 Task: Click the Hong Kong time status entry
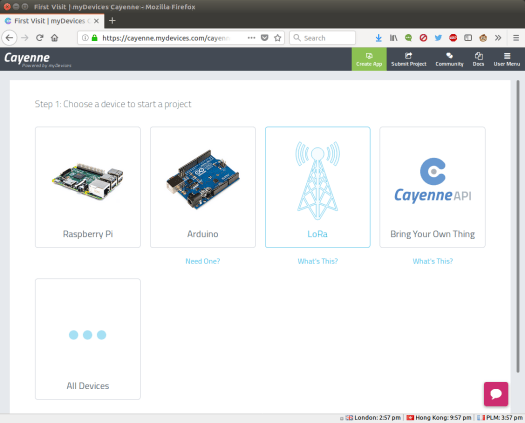(x=439, y=418)
